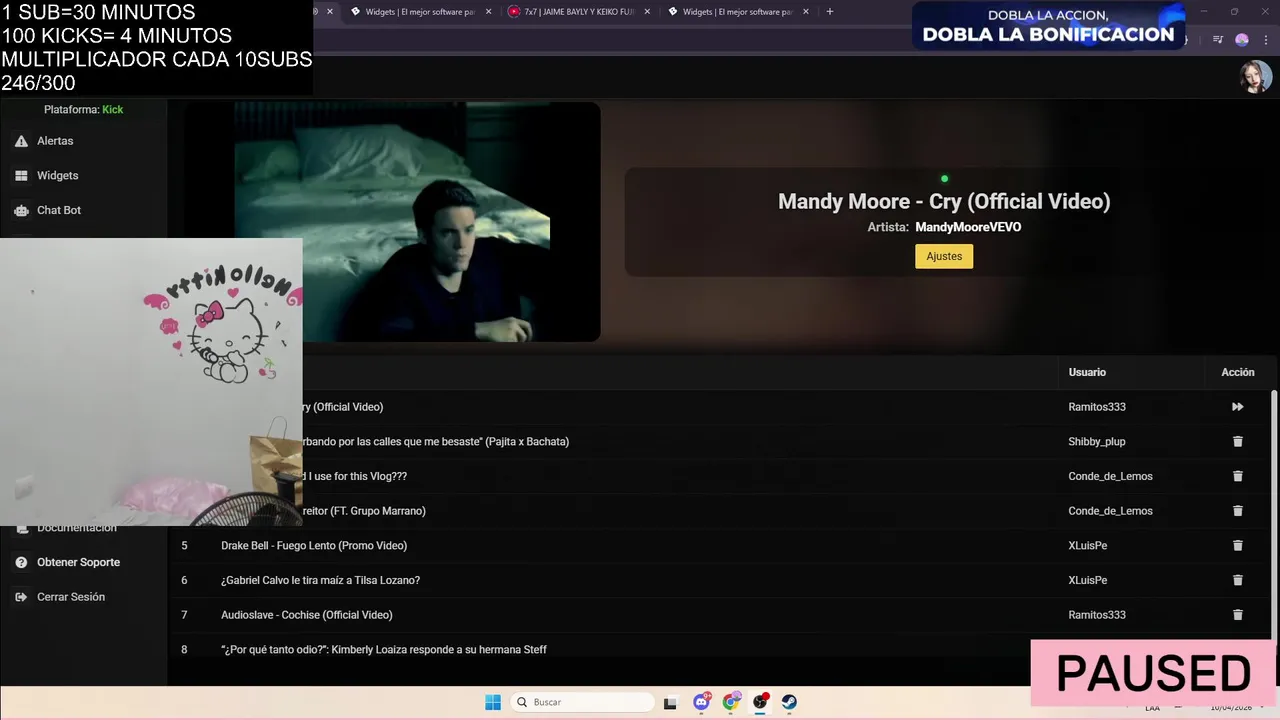This screenshot has width=1280, height=720.
Task: Click '¿Gabriel Calvo le tira maíz a Tilsa Lozano?'
Action: click(320, 580)
